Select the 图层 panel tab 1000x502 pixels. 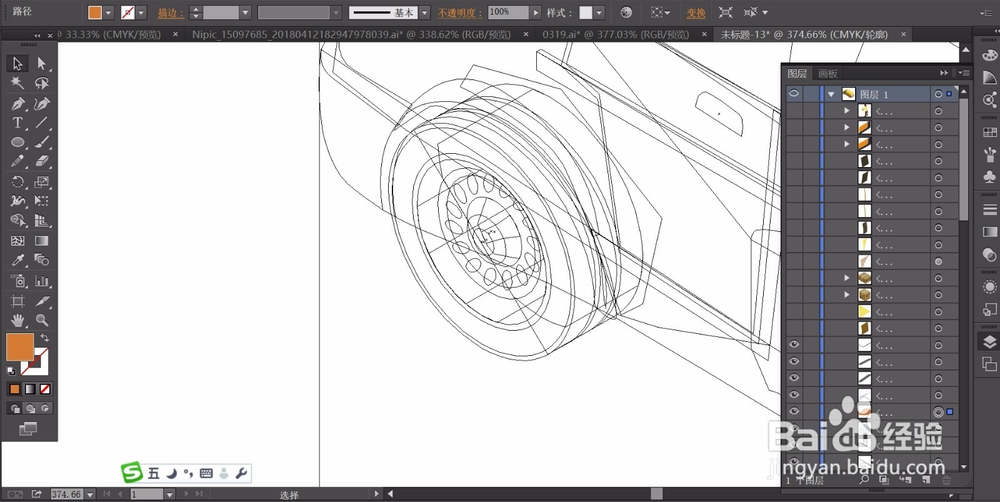point(797,73)
